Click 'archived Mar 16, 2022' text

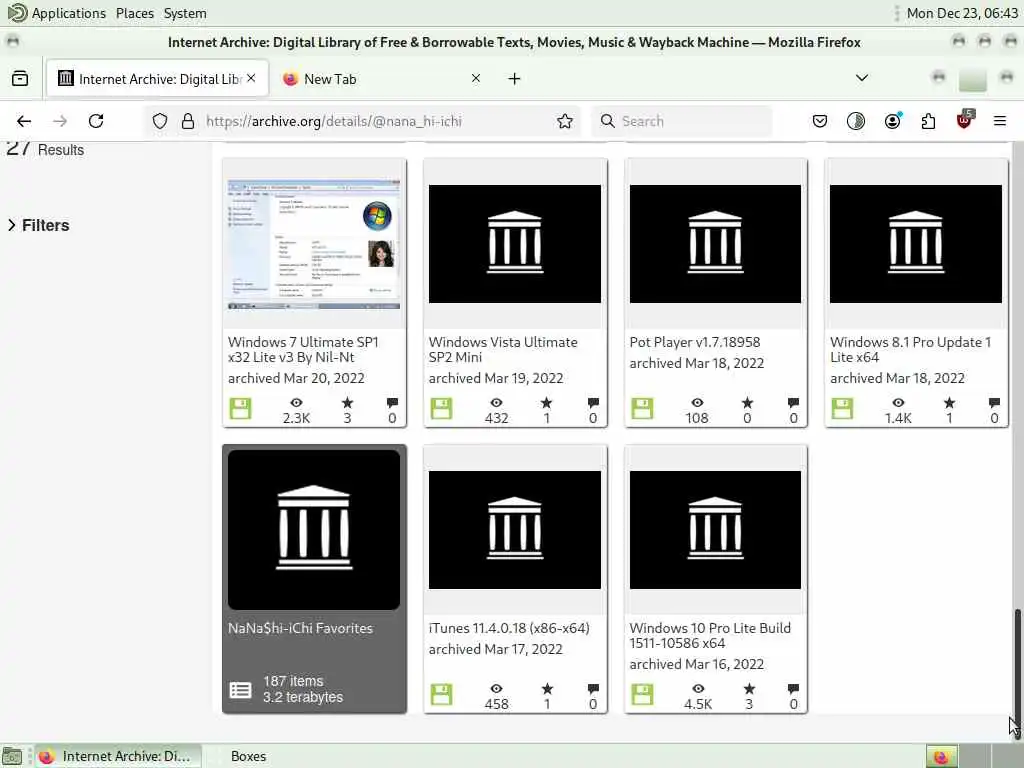(x=697, y=664)
